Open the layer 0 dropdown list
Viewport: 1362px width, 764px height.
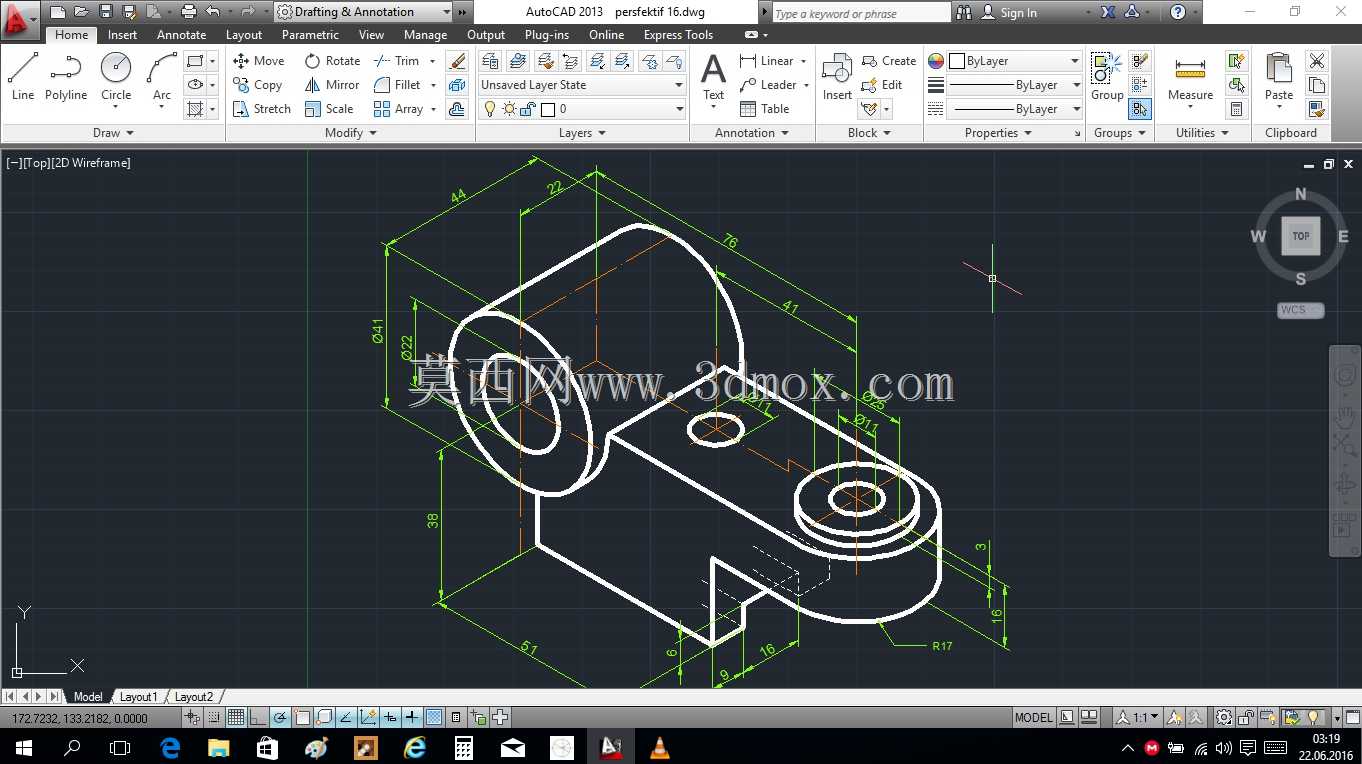point(582,109)
